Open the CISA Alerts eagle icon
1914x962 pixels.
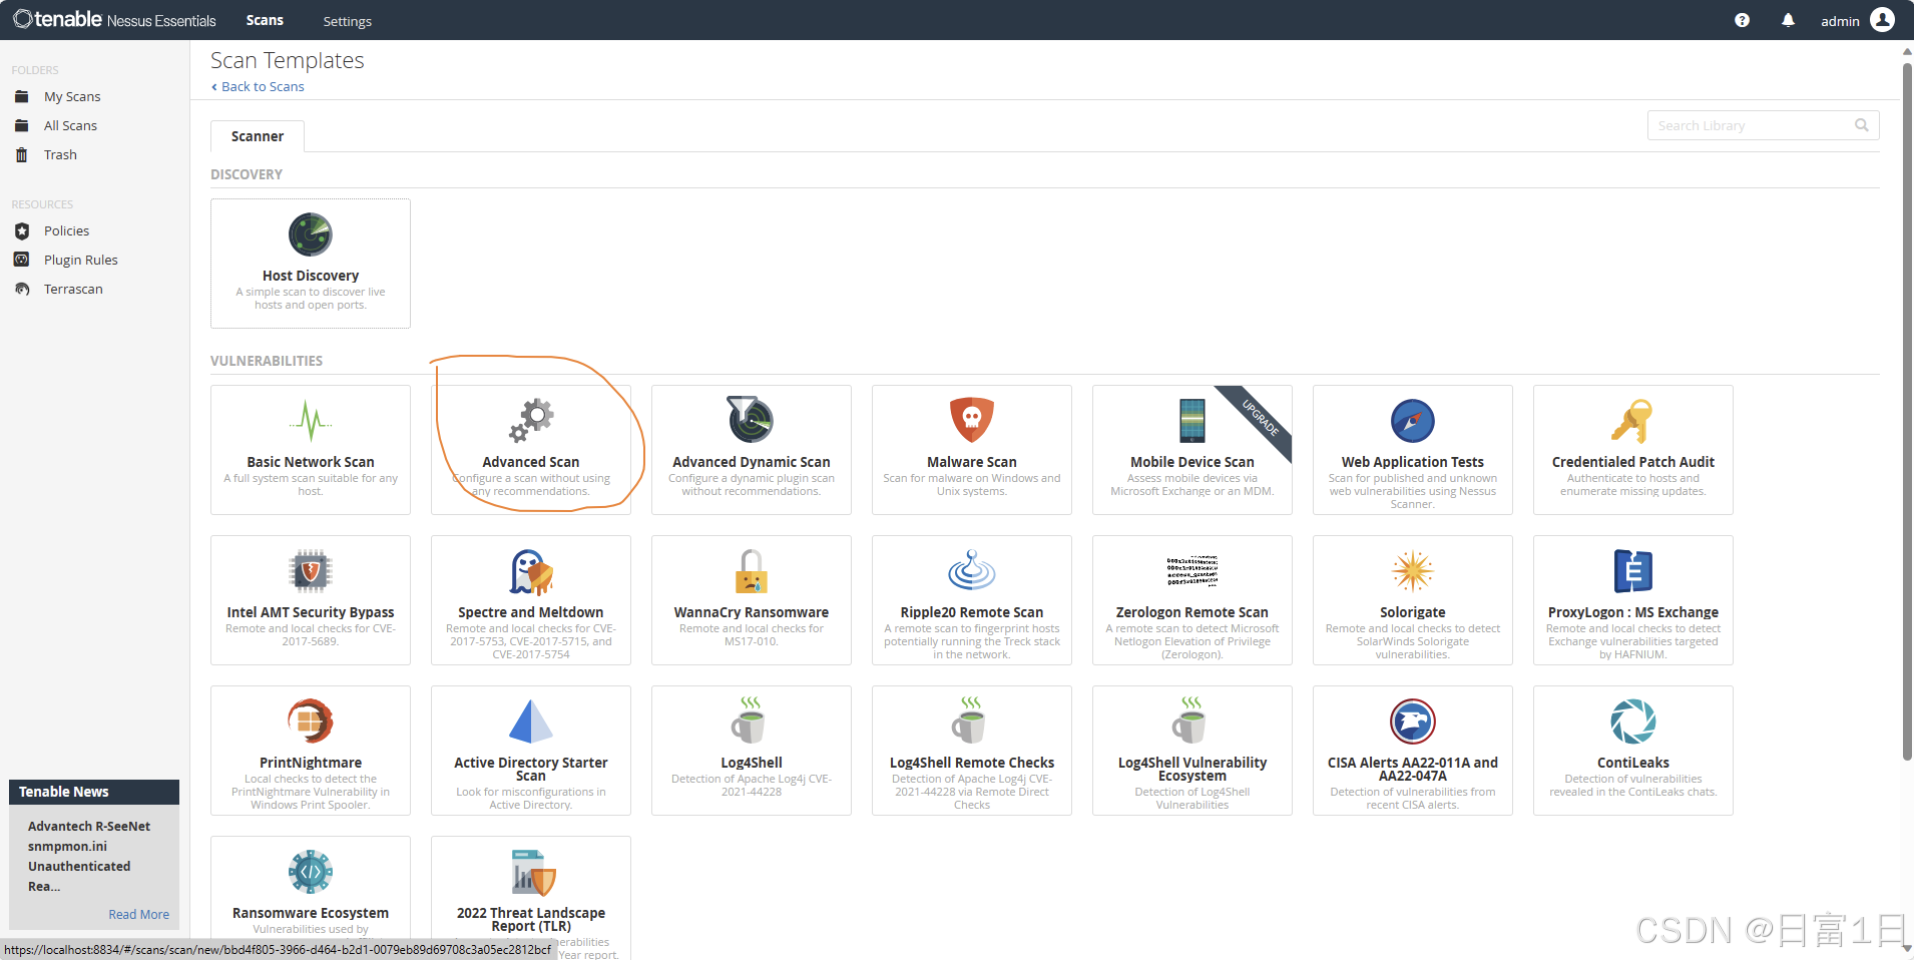(x=1412, y=721)
